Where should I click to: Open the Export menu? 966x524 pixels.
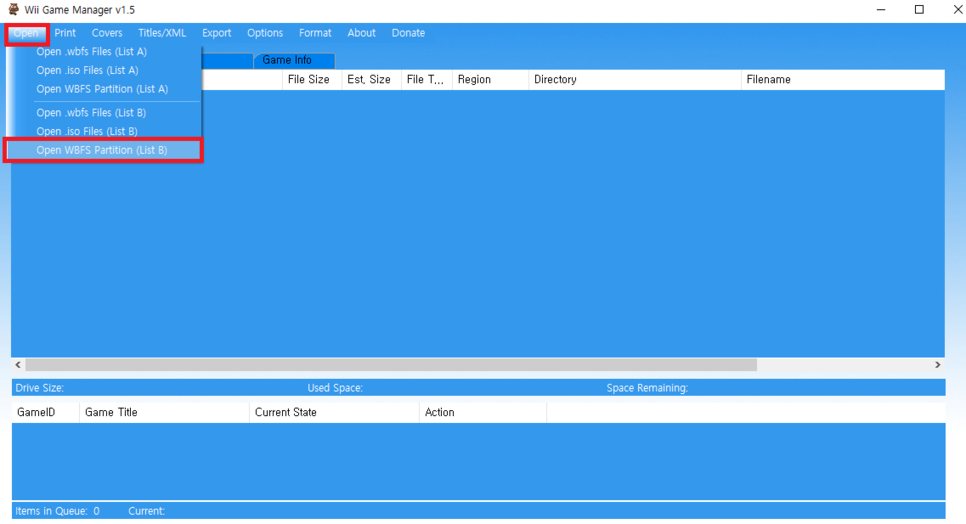coord(217,33)
